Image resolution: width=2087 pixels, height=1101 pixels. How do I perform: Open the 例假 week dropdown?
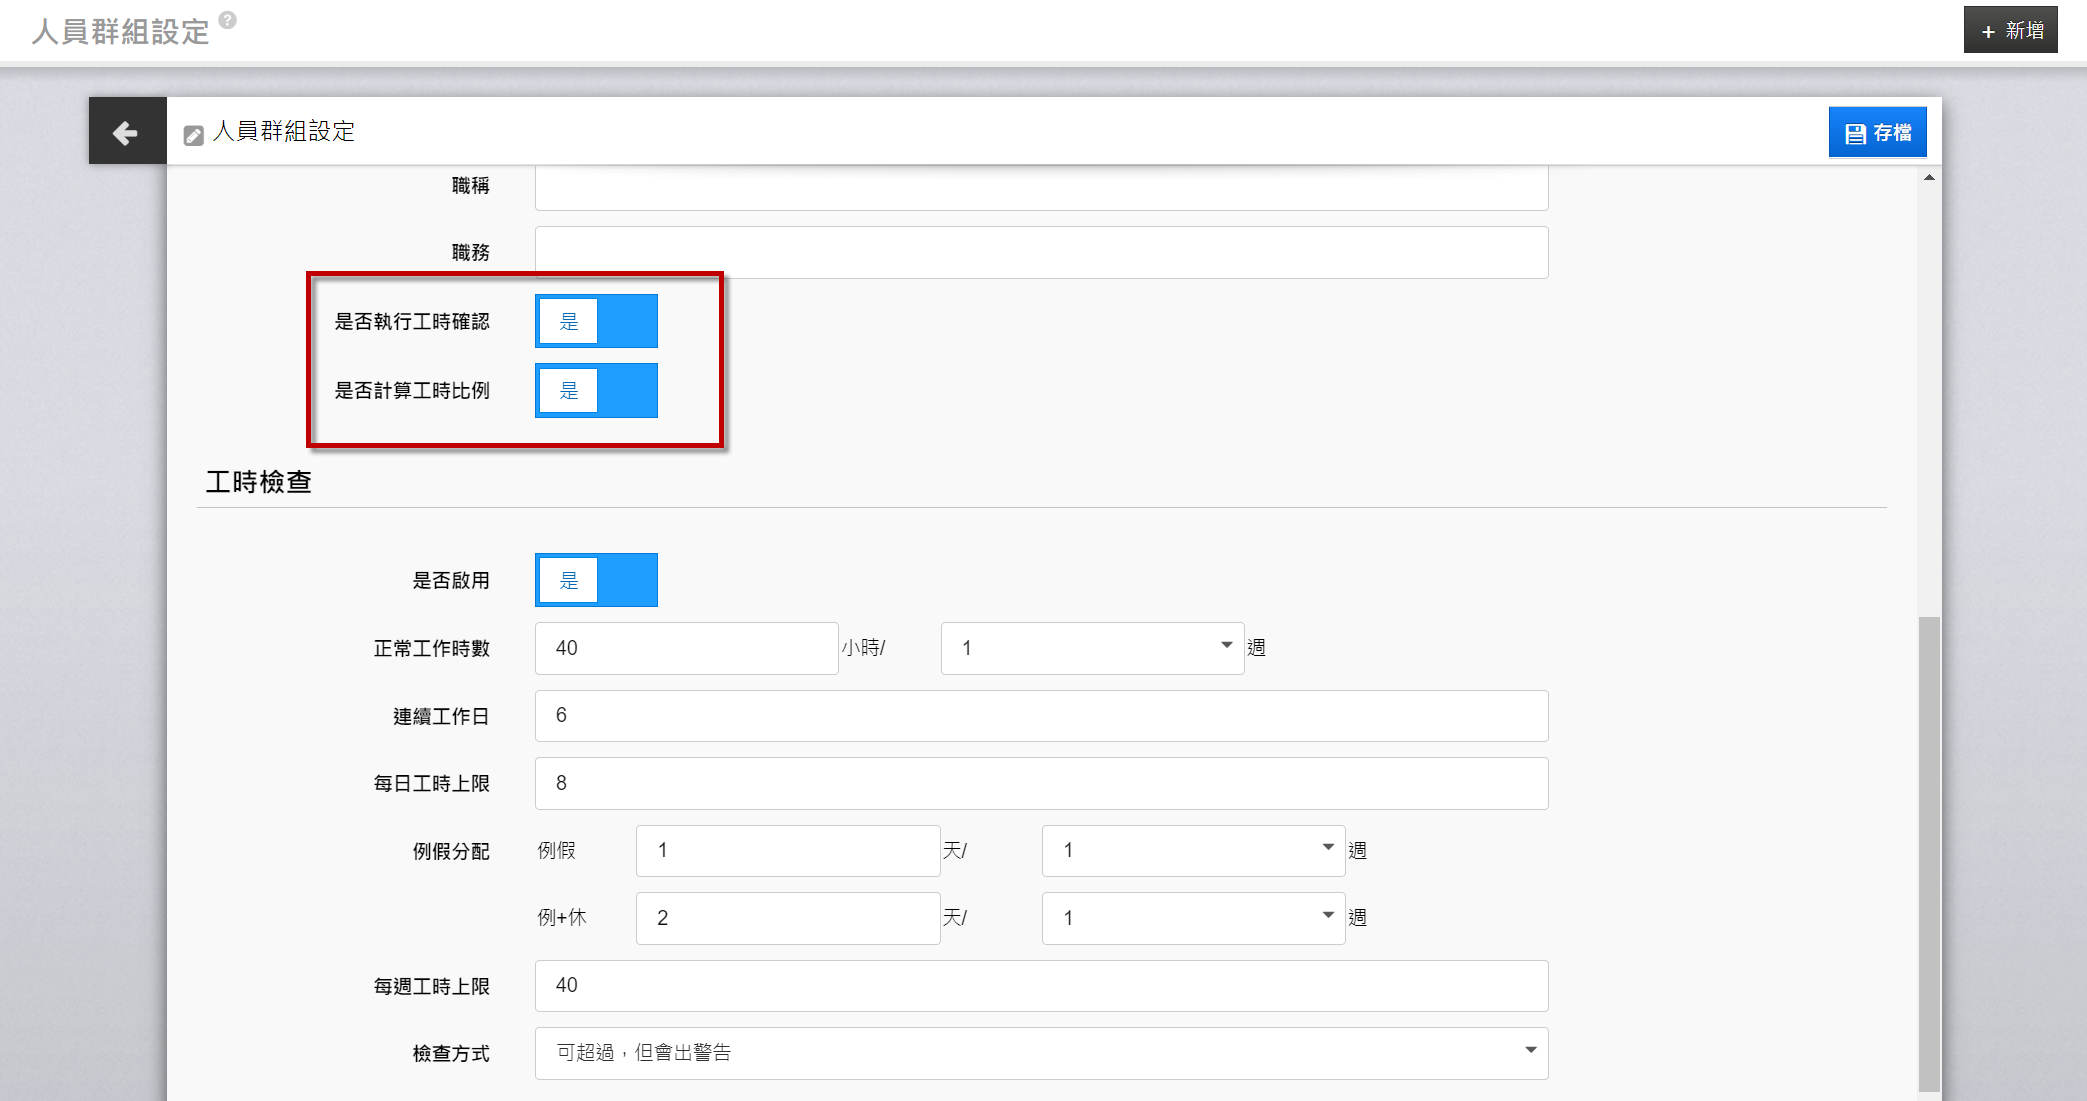[1192, 850]
